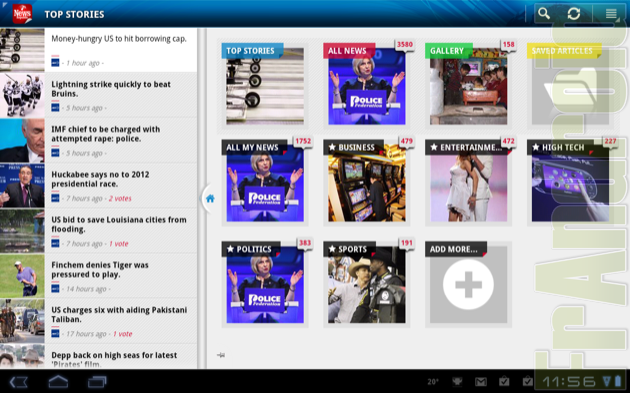The image size is (630, 393).
Task: Click the Gallery 158 count badge
Action: 508,45
